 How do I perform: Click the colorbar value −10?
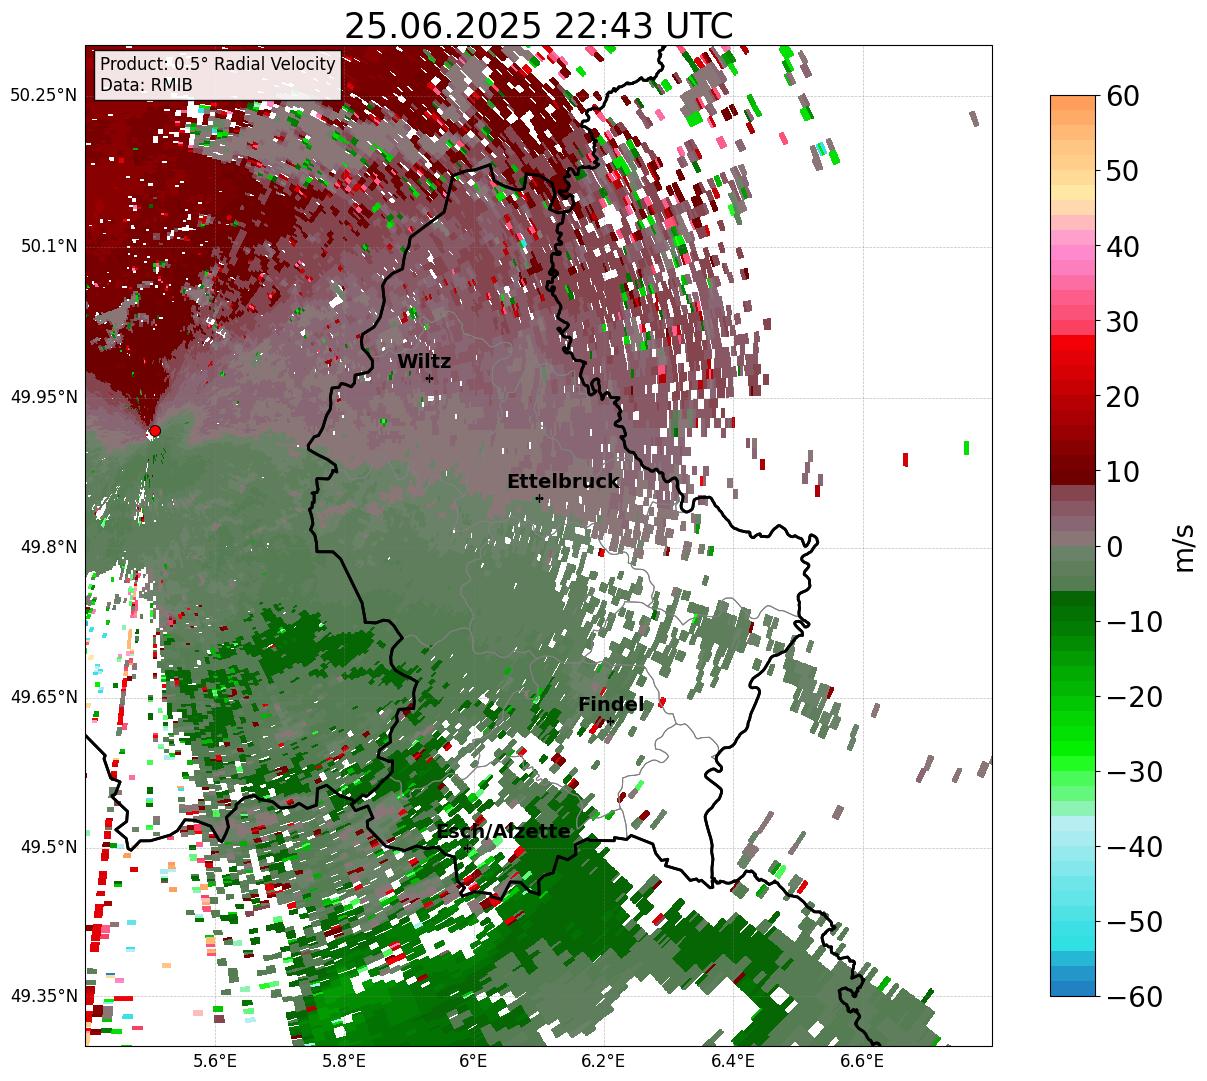point(1135,622)
